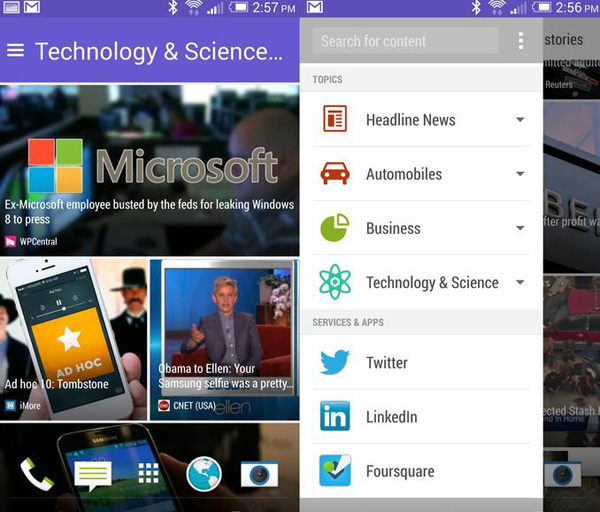Tap the Foursquare check-in icon
Image resolution: width=600 pixels, height=512 pixels.
pyautogui.click(x=335, y=470)
